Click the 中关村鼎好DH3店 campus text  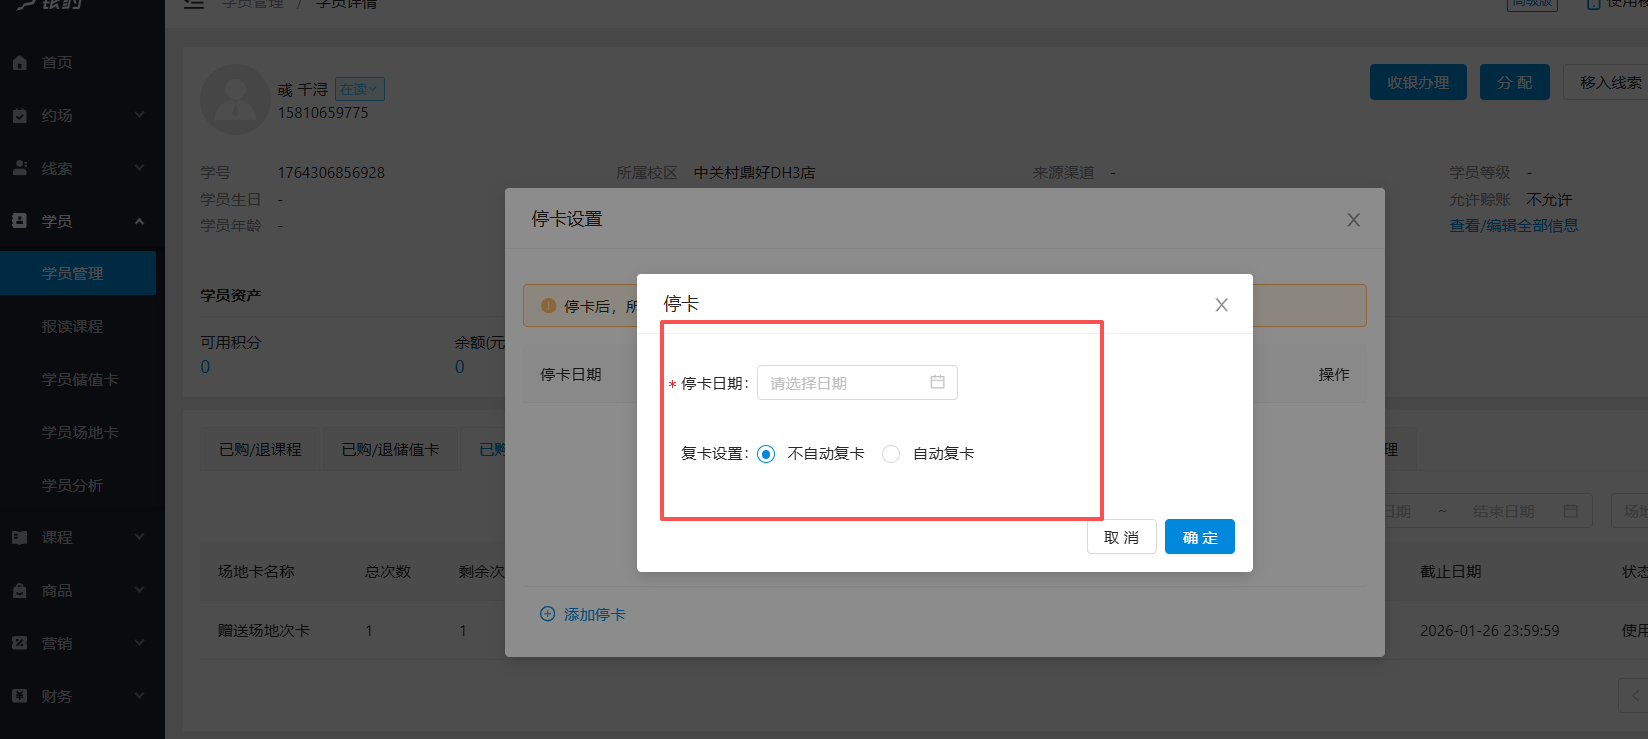click(x=754, y=173)
